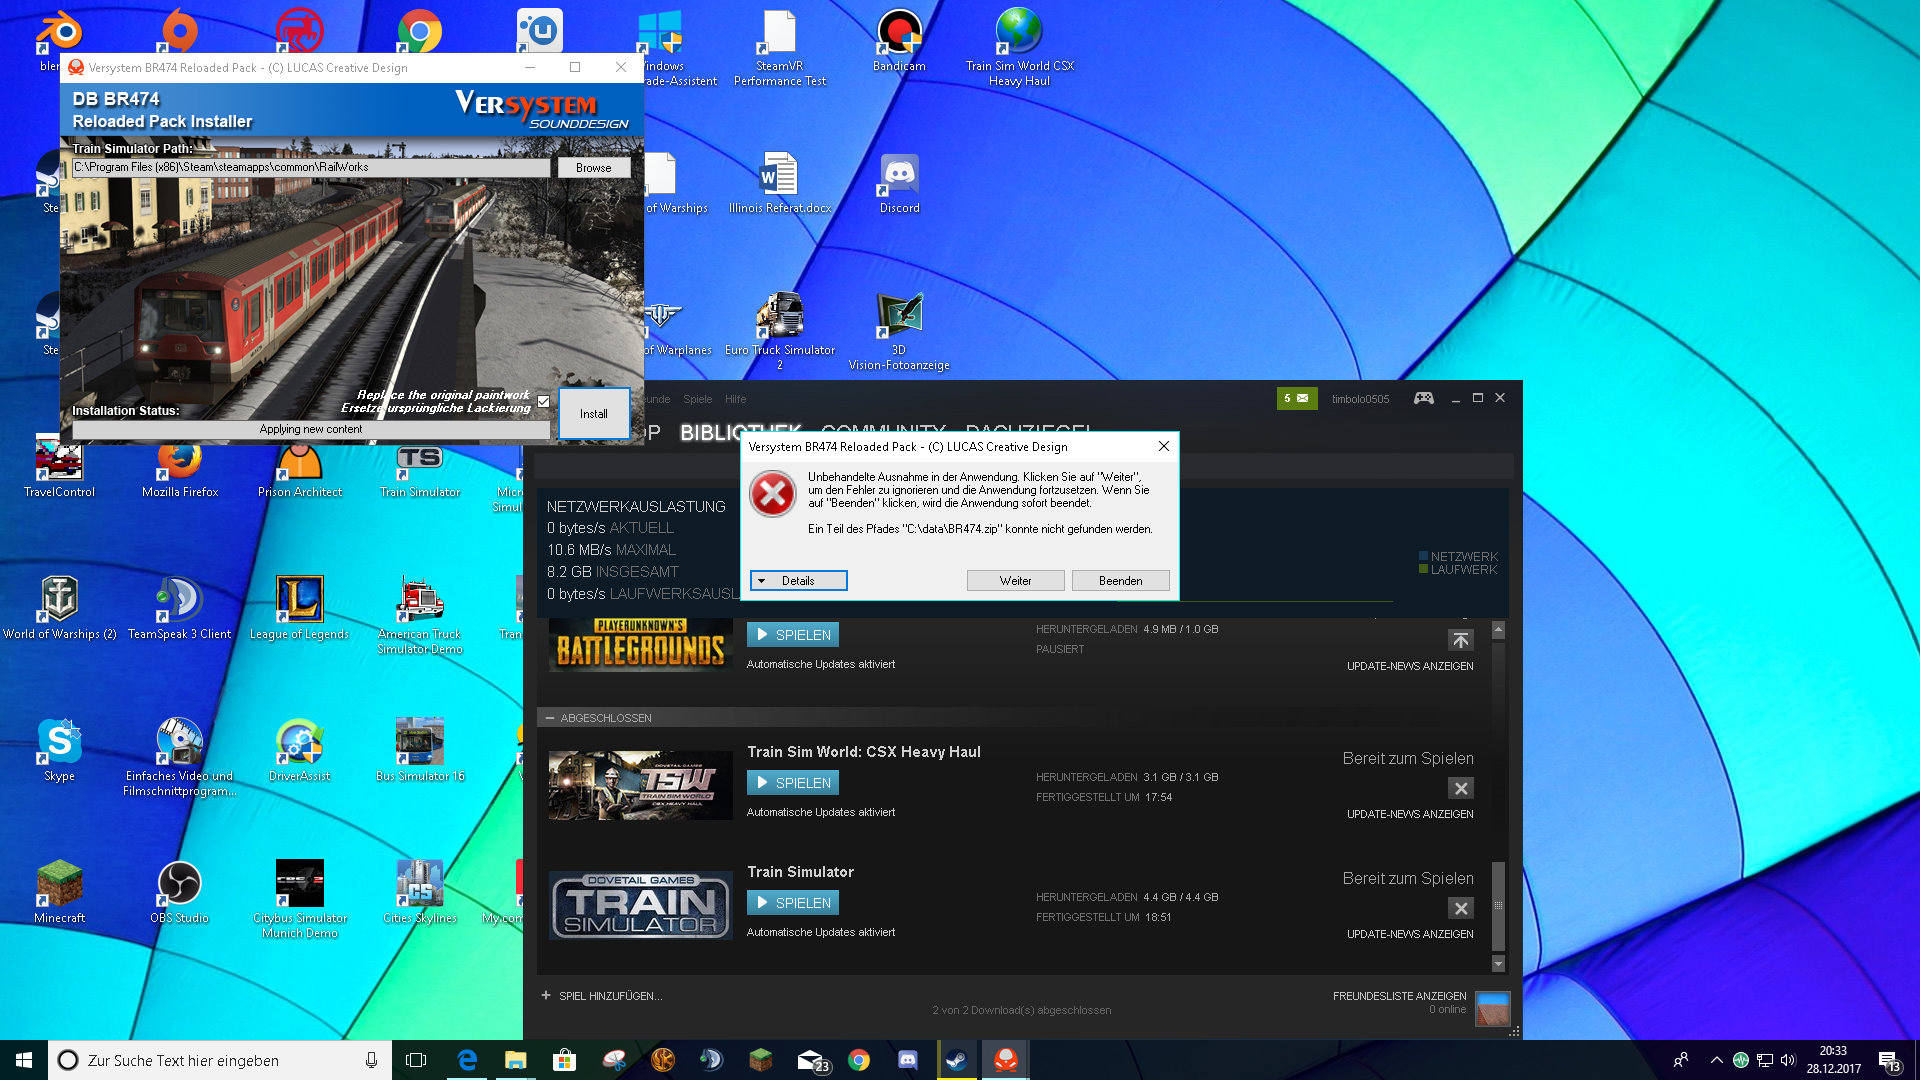This screenshot has width=1920, height=1080.
Task: Expand the Details section in the error dialog
Action: click(798, 581)
